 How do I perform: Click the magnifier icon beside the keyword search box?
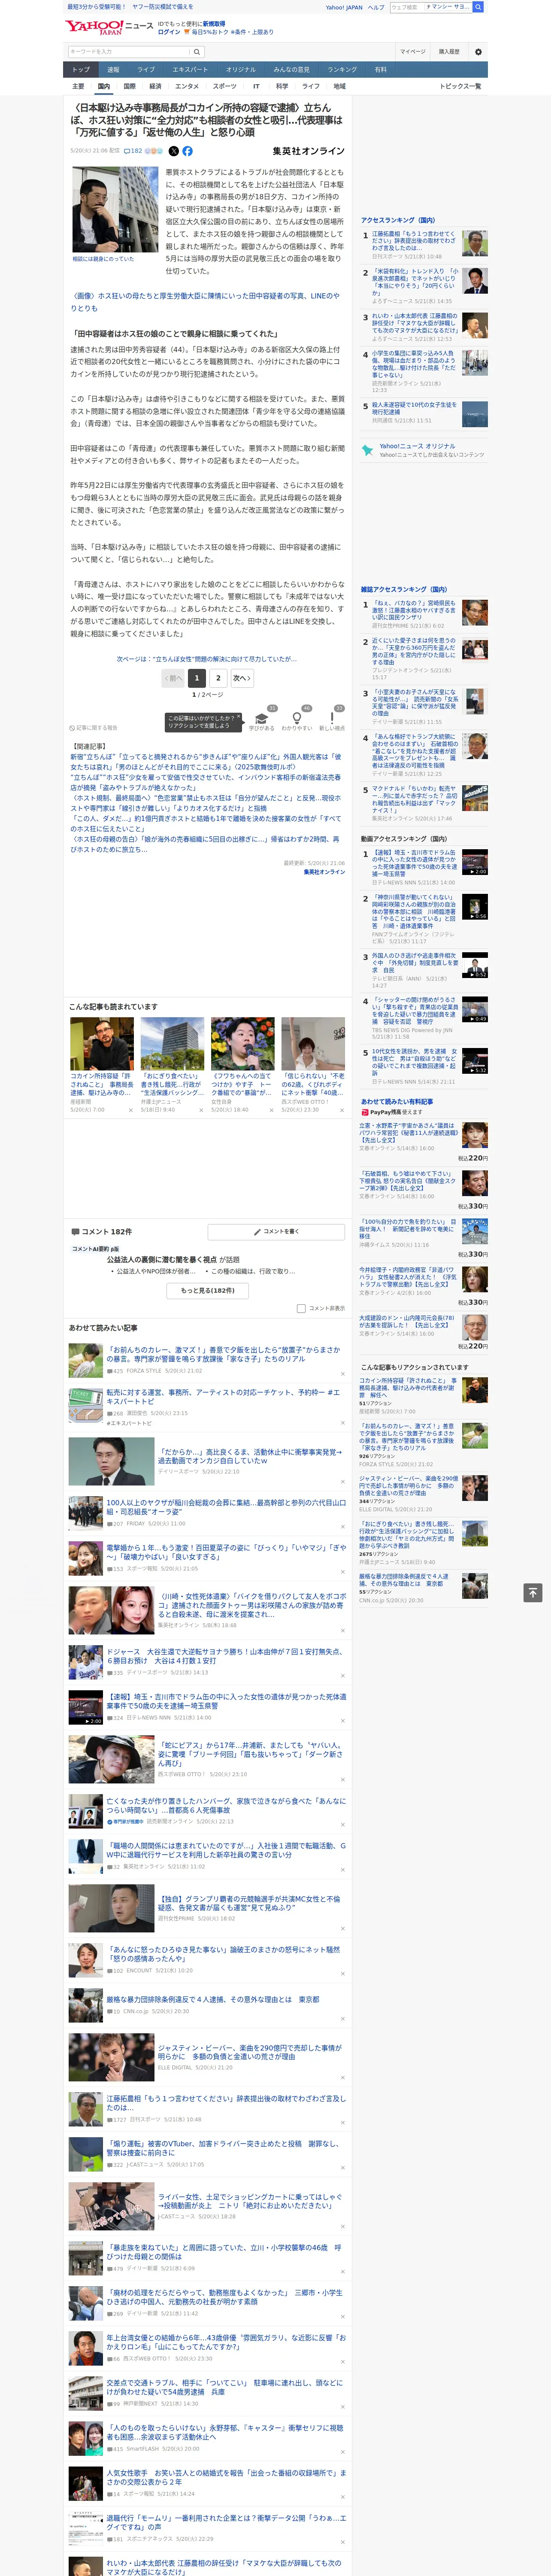197,51
